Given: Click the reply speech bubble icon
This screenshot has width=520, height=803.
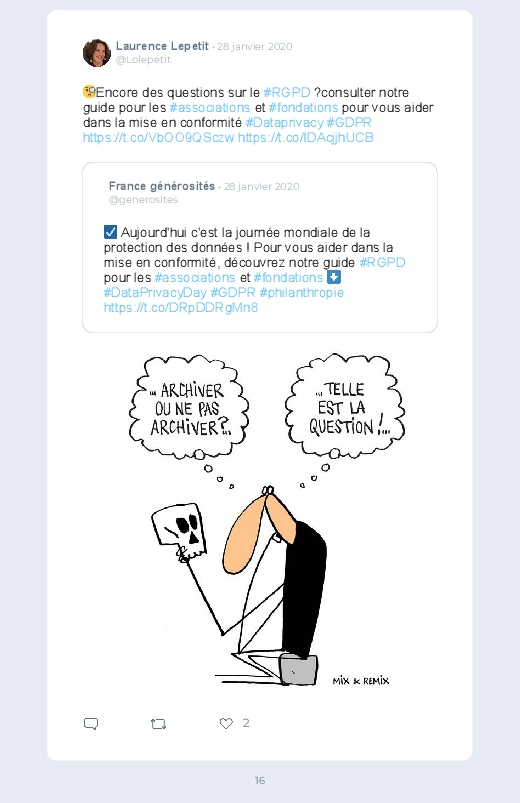Looking at the screenshot, I should click(x=91, y=724).
